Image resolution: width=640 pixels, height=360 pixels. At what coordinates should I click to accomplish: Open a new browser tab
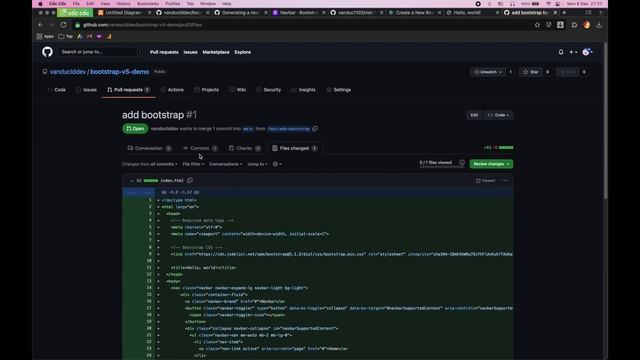pos(564,13)
